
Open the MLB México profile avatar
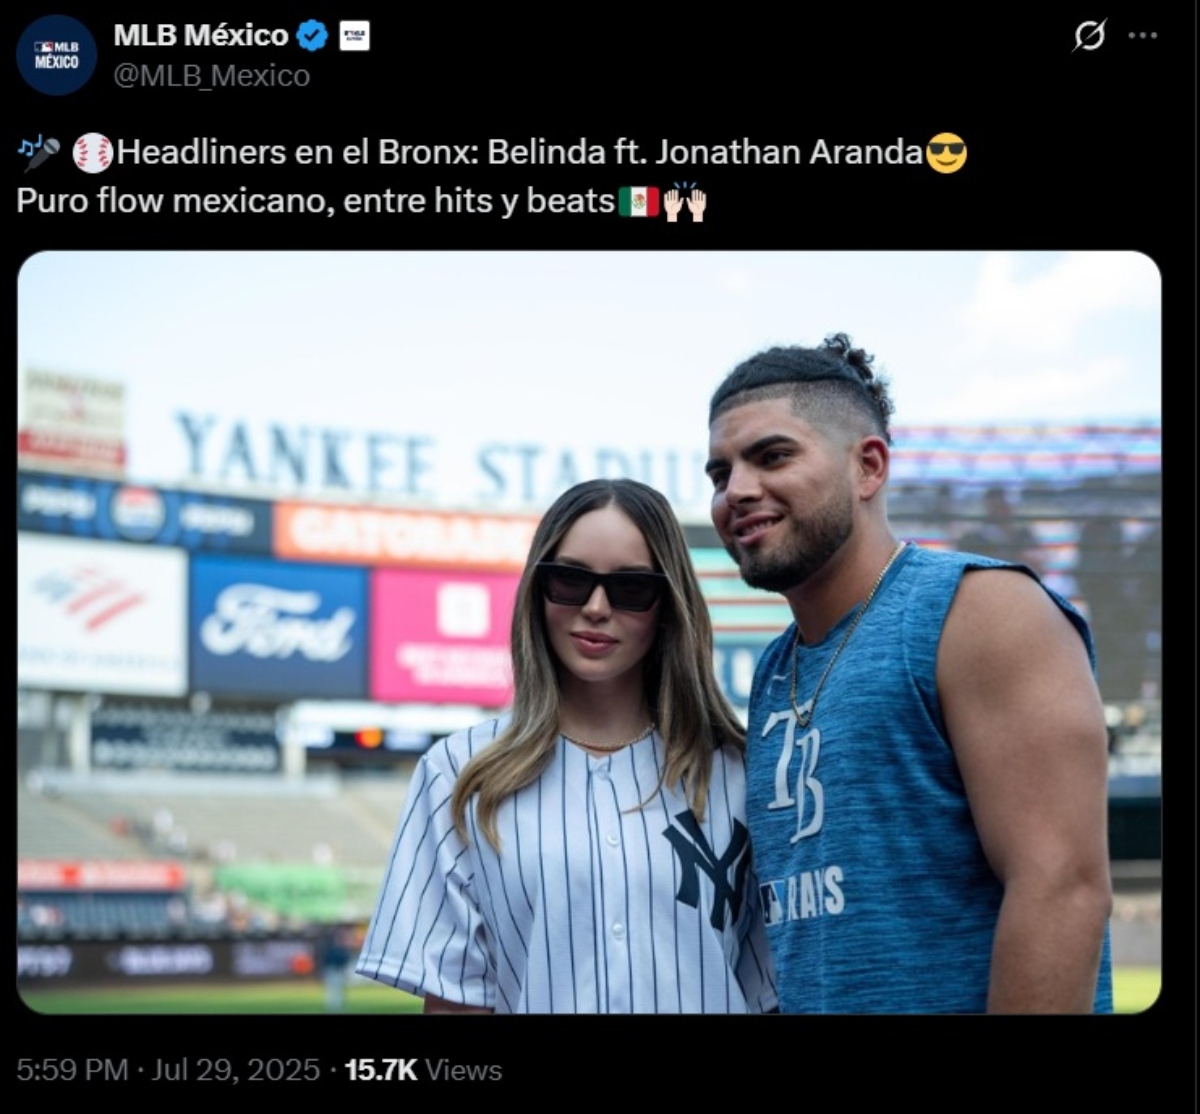pos(57,55)
